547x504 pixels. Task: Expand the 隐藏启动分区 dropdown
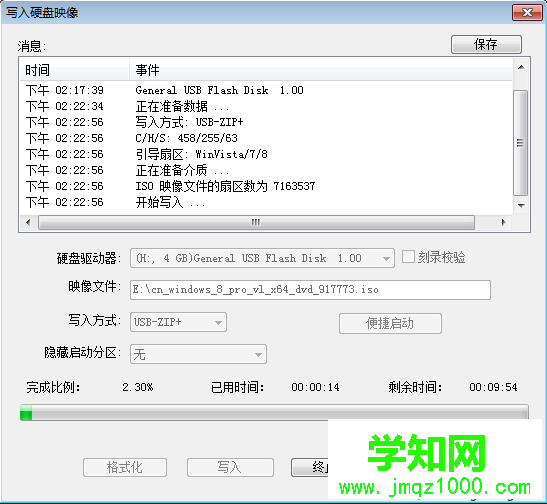[198, 354]
